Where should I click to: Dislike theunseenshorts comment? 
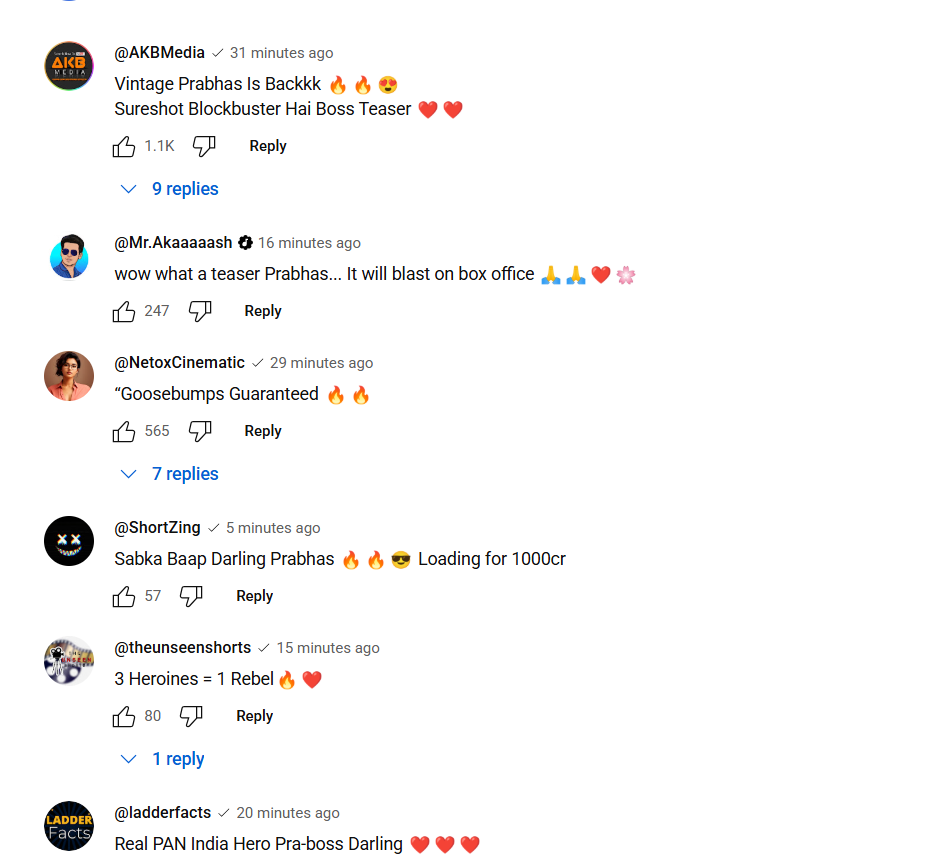pos(191,716)
